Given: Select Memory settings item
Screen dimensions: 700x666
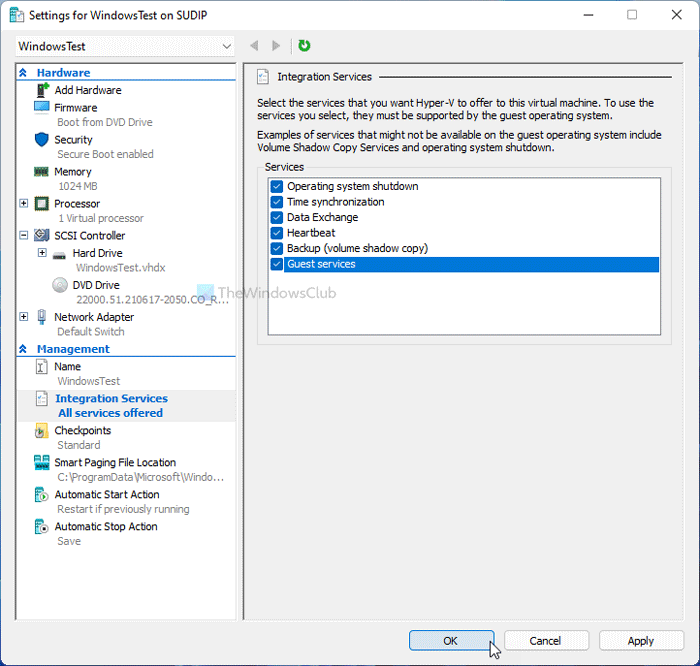Looking at the screenshot, I should click(x=73, y=172).
